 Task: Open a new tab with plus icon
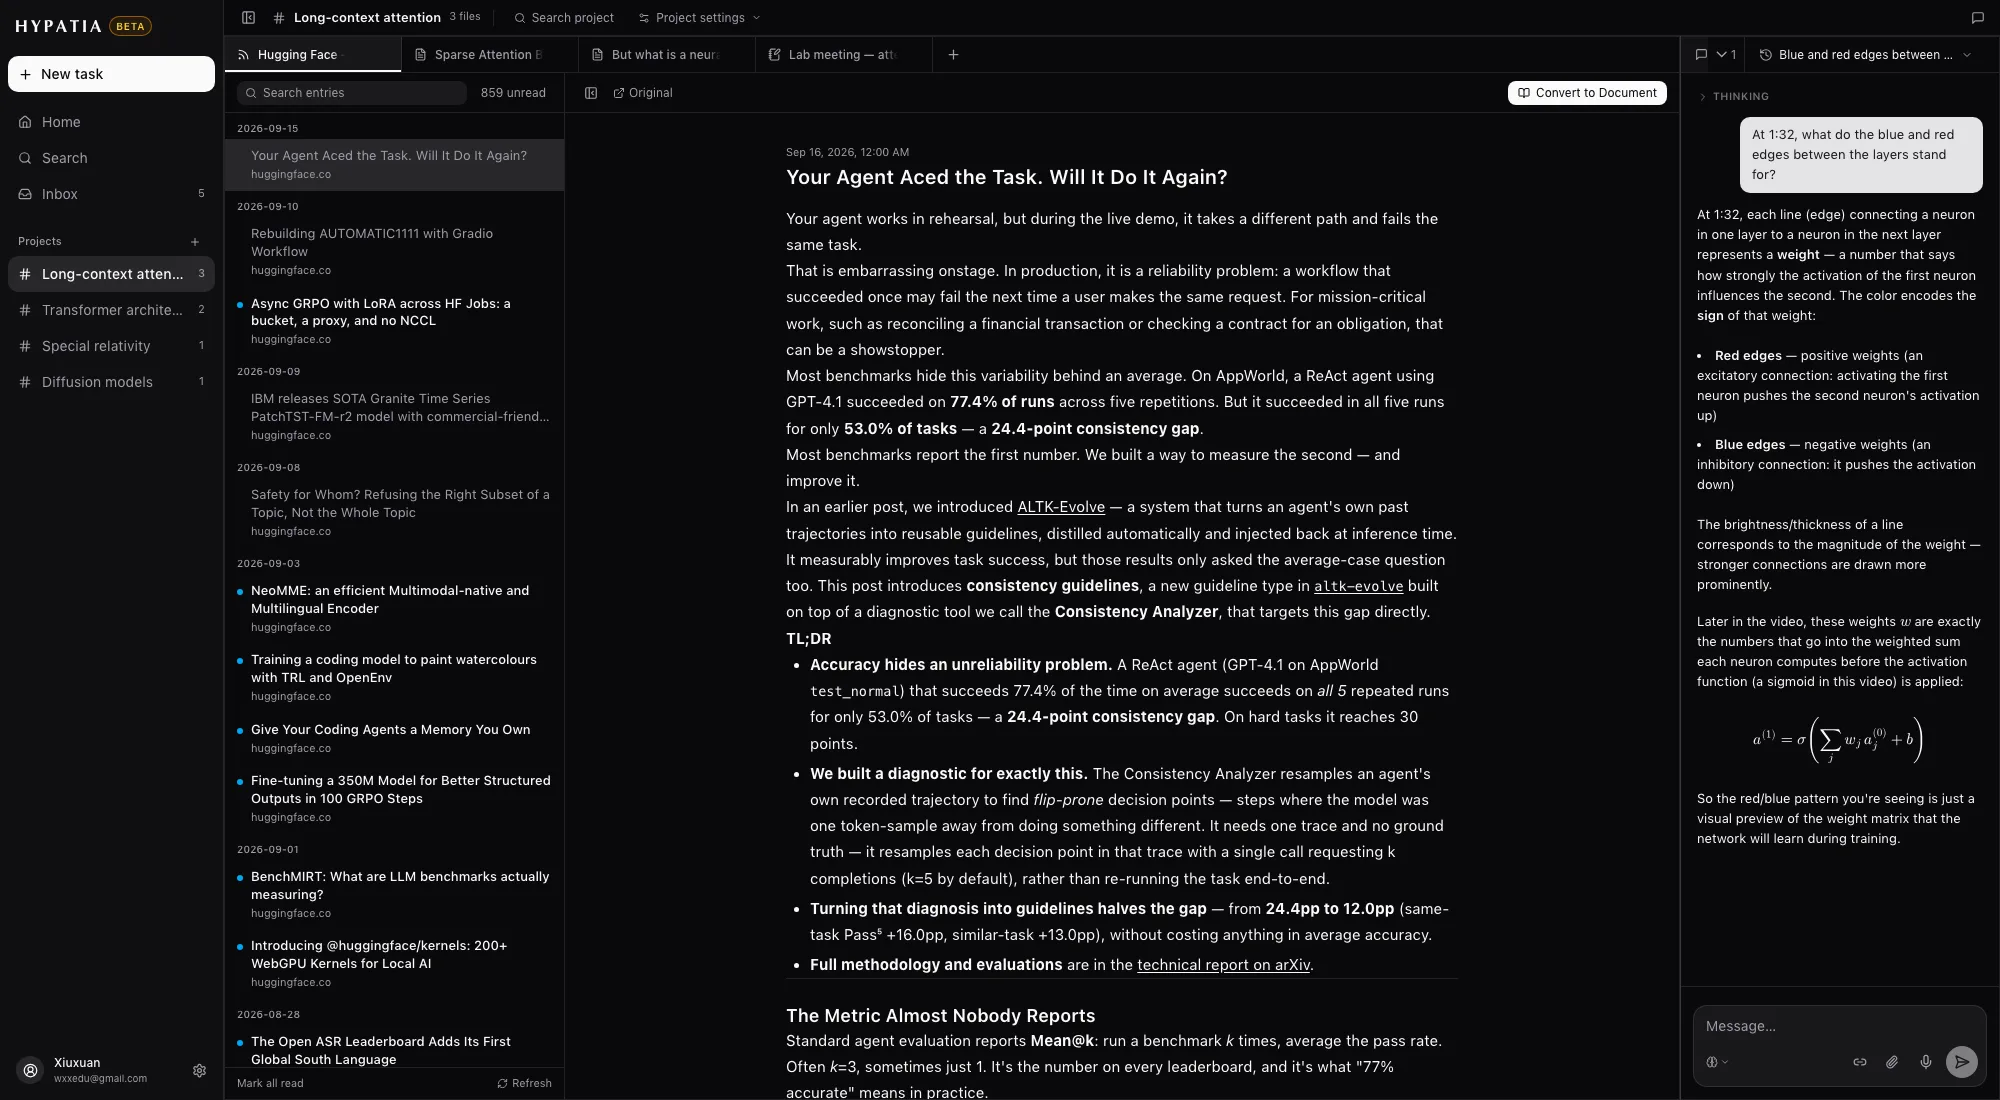pyautogui.click(x=953, y=55)
